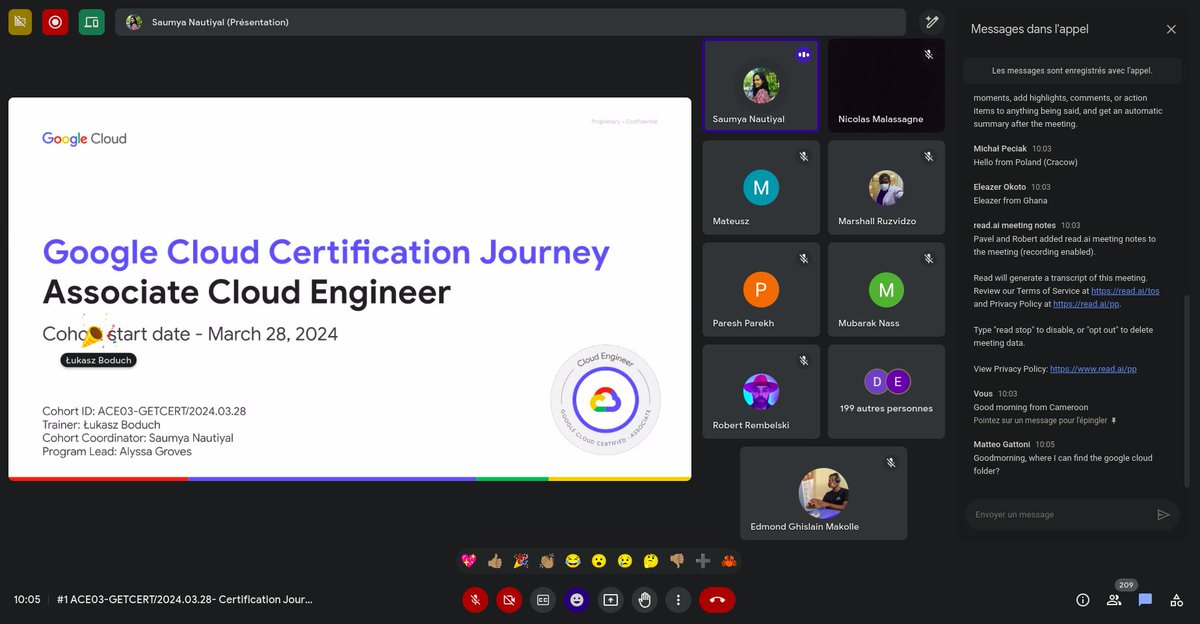Send the thumbs up reaction

tap(495, 561)
